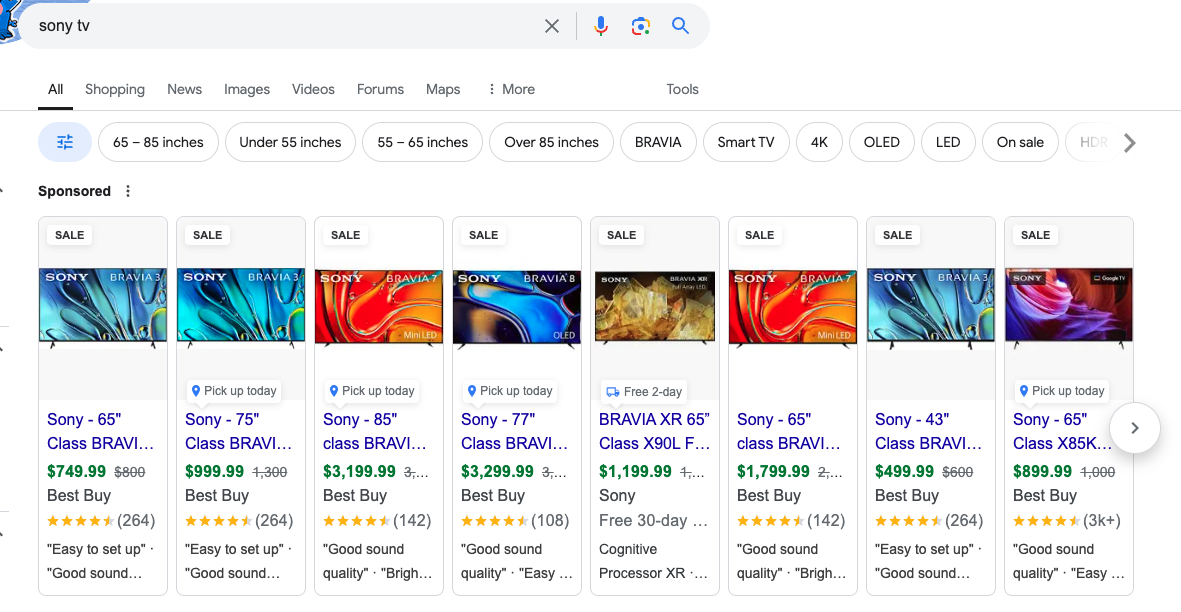The image size is (1181, 612).
Task: Open the Sponsored three-dot info menu
Action: click(128, 191)
